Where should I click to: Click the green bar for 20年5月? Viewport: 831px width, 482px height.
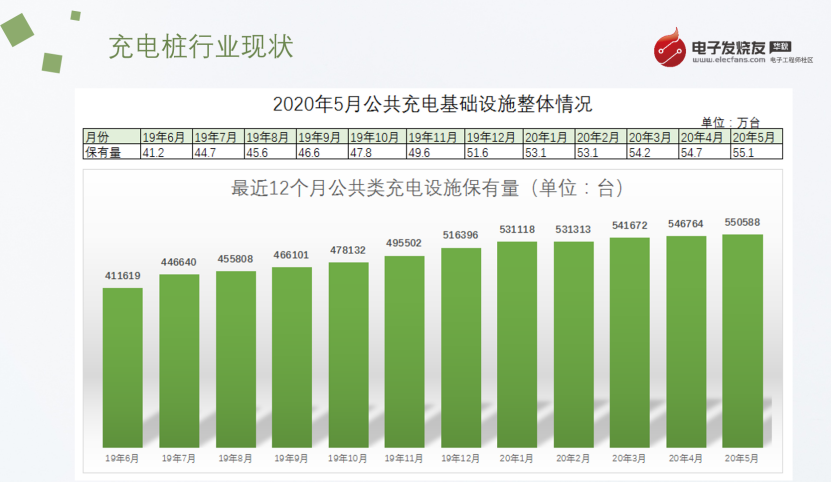[x=742, y=340]
